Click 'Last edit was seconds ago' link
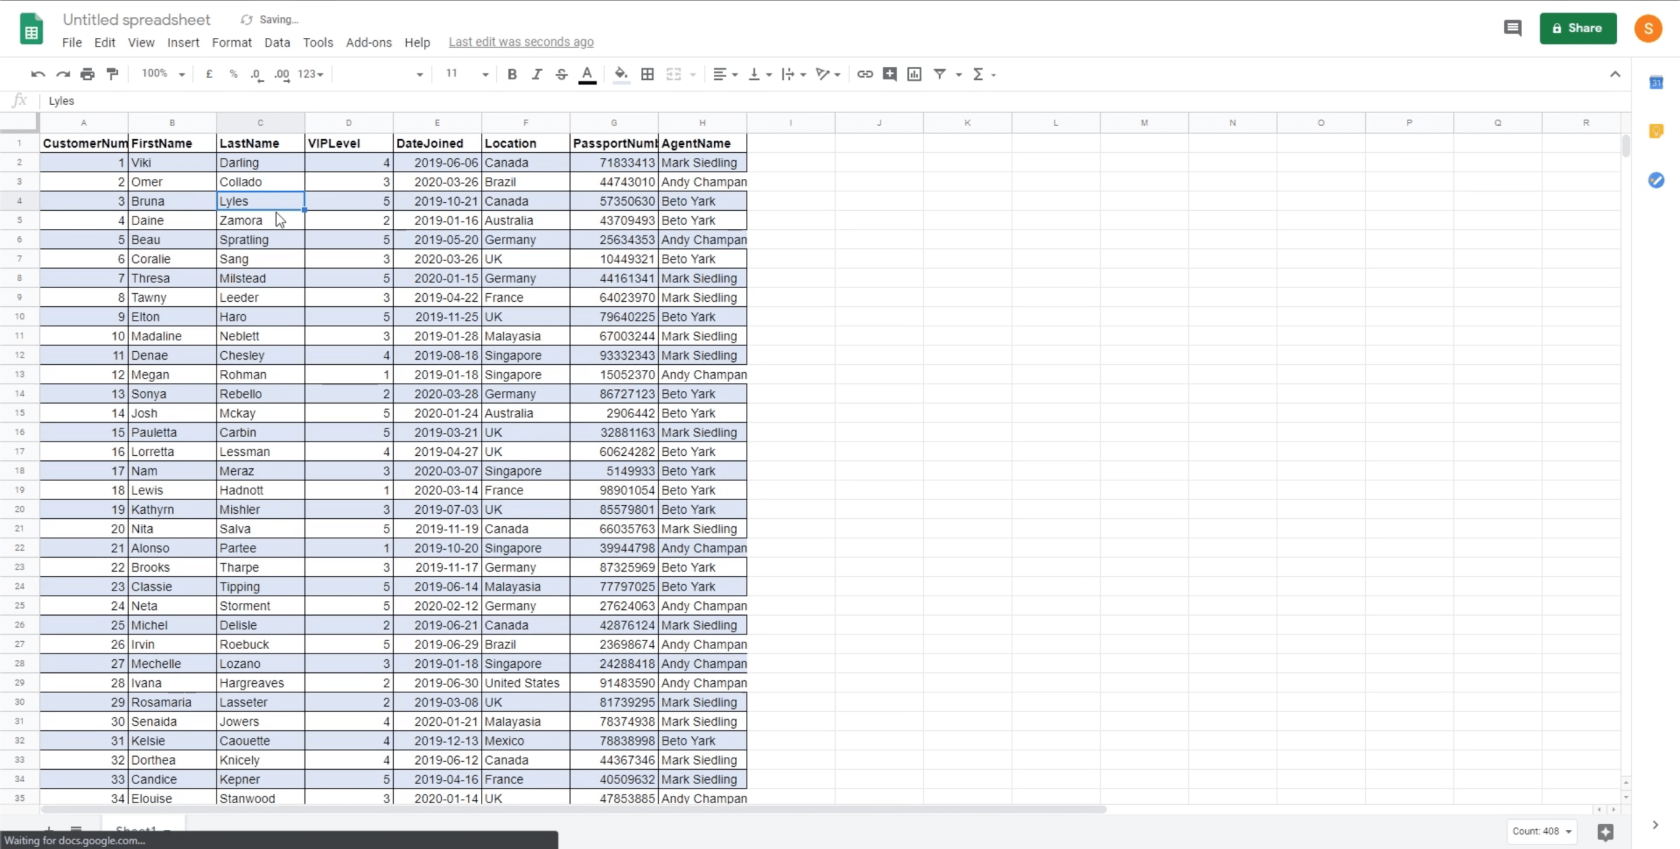Screen dimensions: 1680x849 click(521, 42)
